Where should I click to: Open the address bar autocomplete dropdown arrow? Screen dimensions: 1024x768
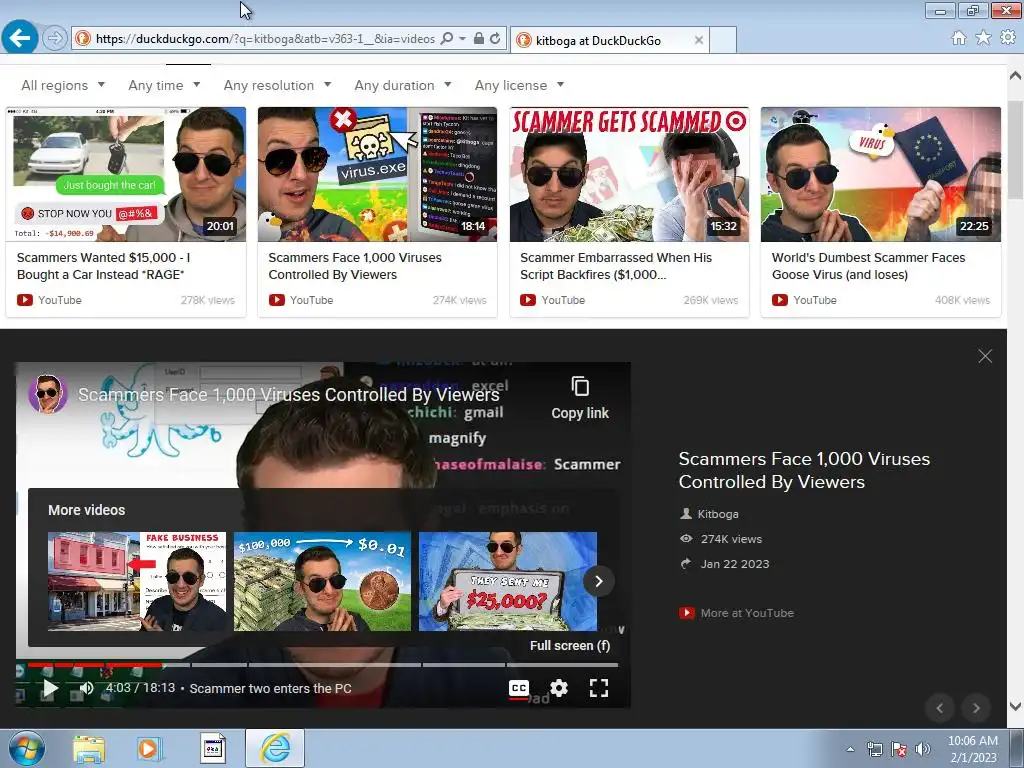pyautogui.click(x=462, y=39)
